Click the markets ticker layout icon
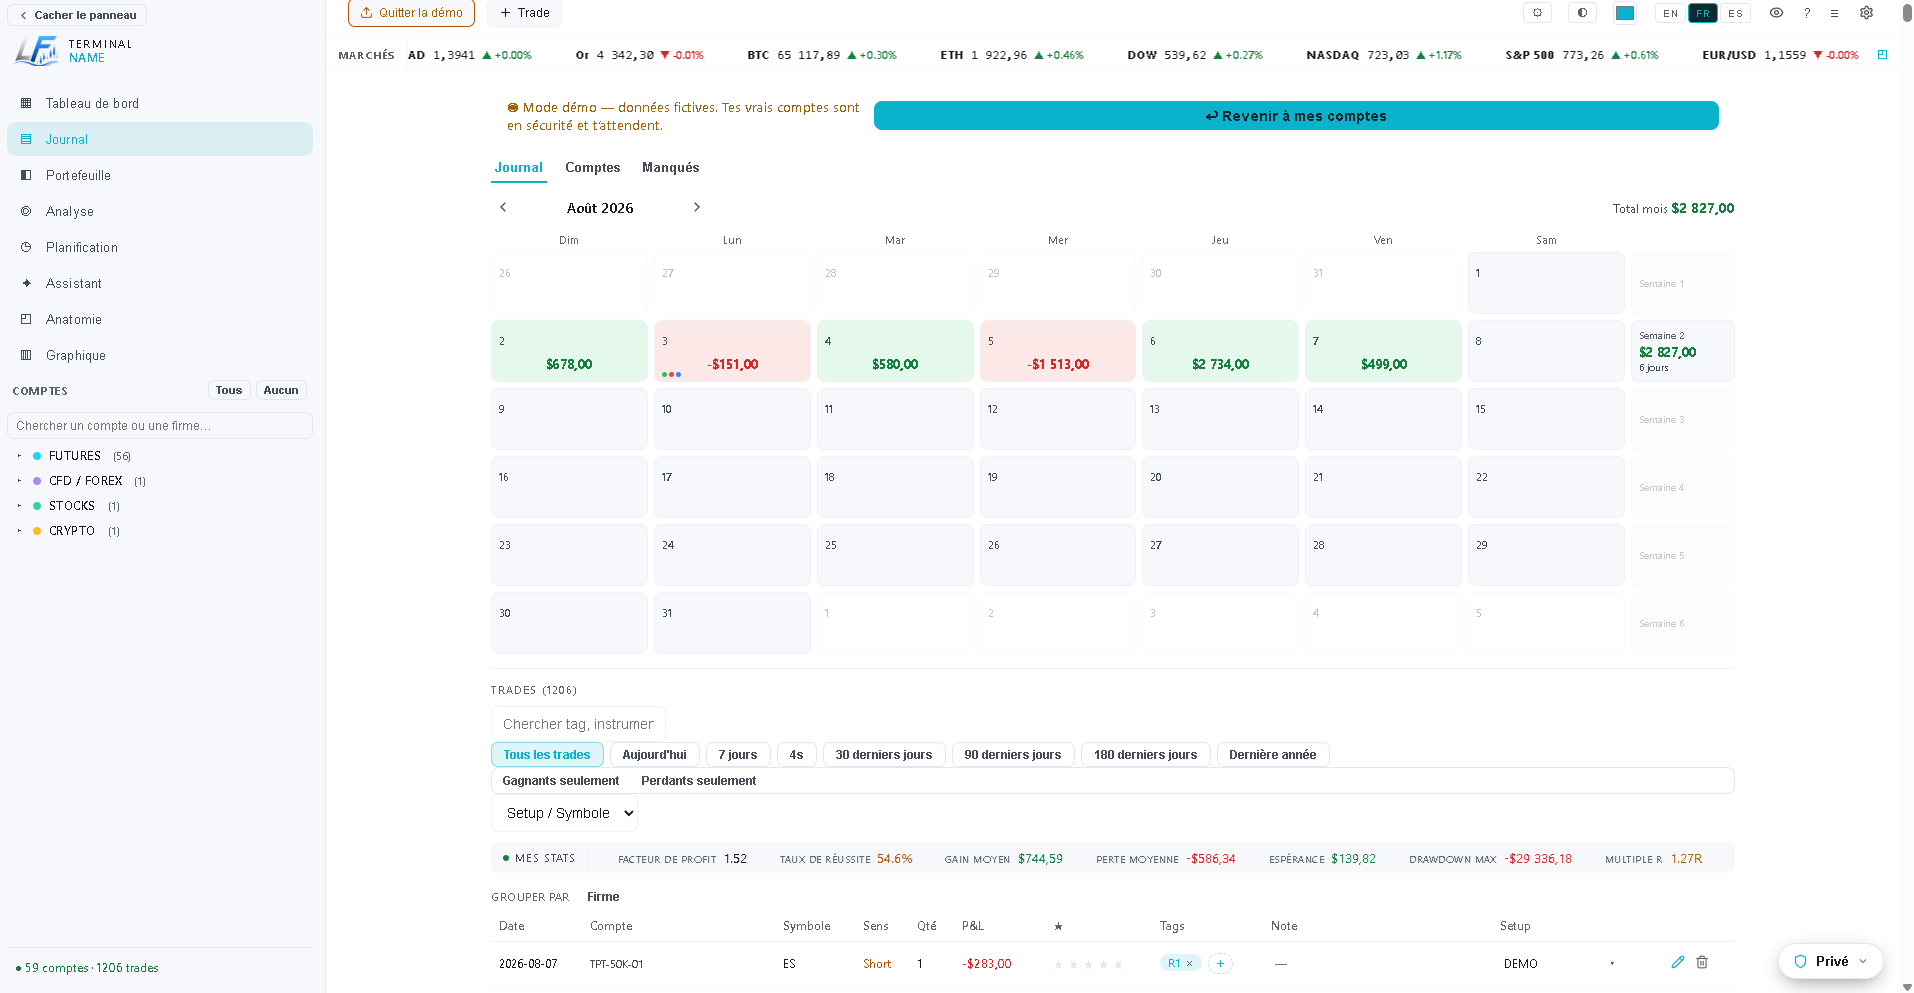 coord(1882,55)
